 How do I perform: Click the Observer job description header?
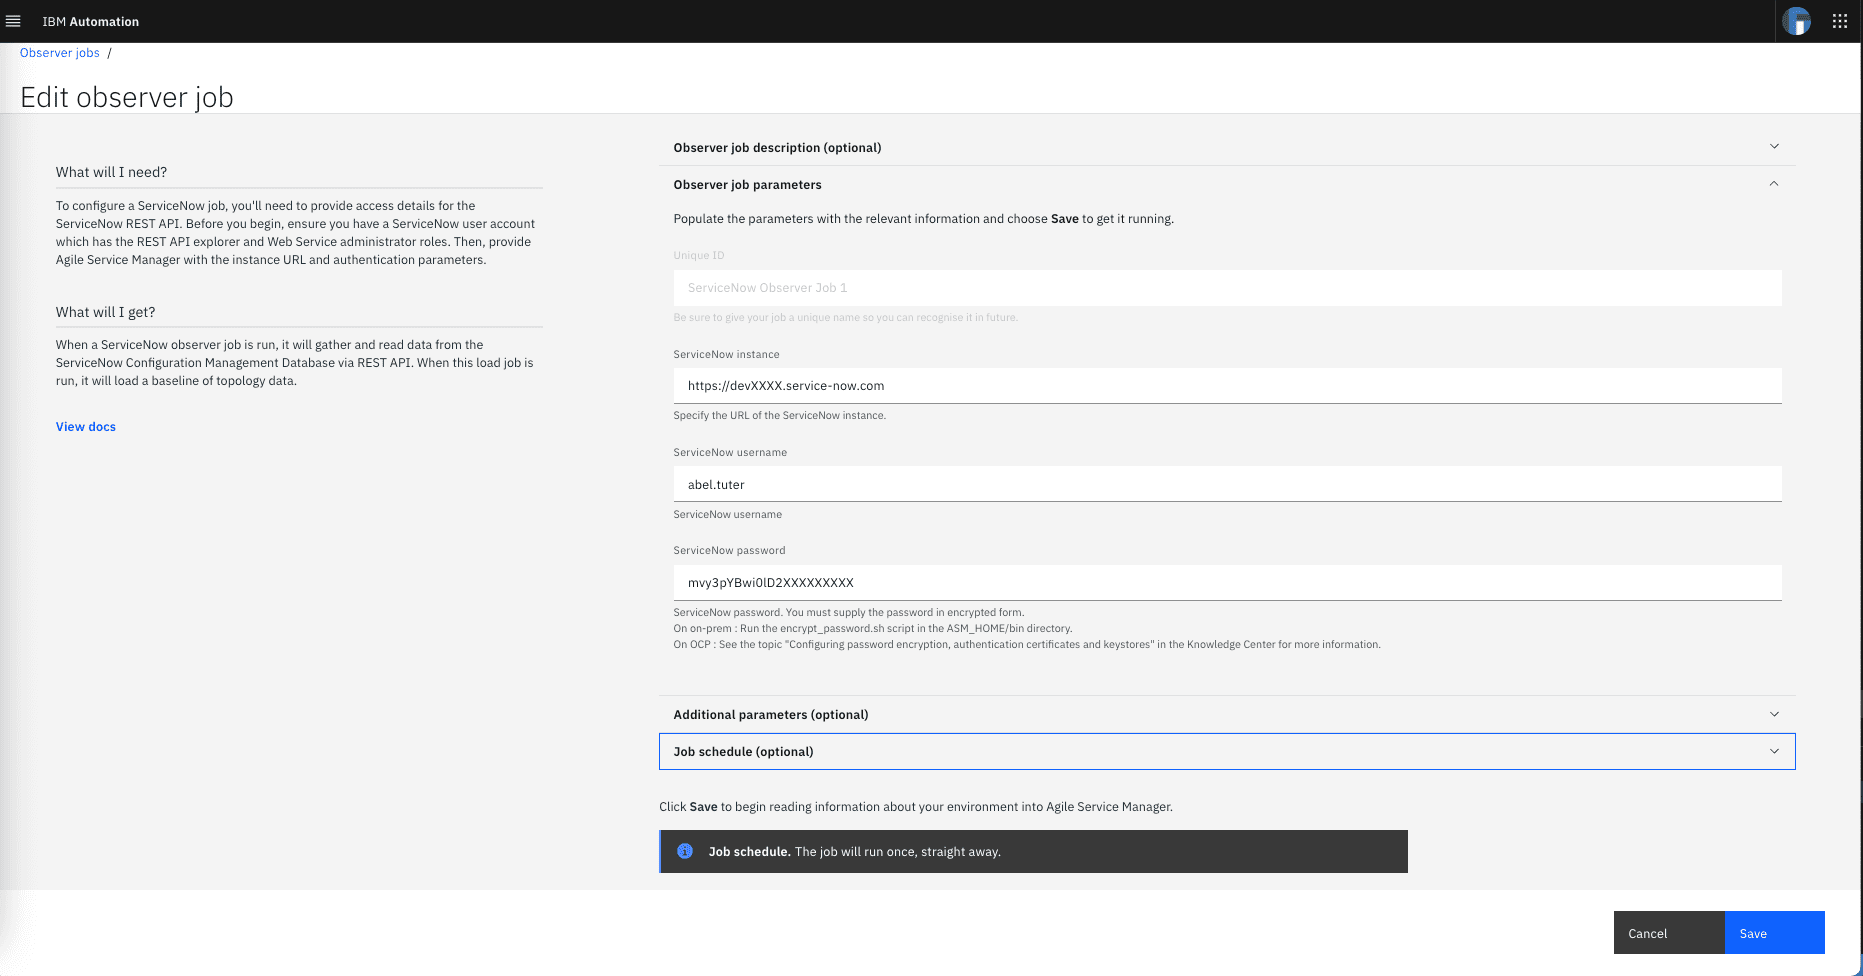pyautogui.click(x=777, y=148)
